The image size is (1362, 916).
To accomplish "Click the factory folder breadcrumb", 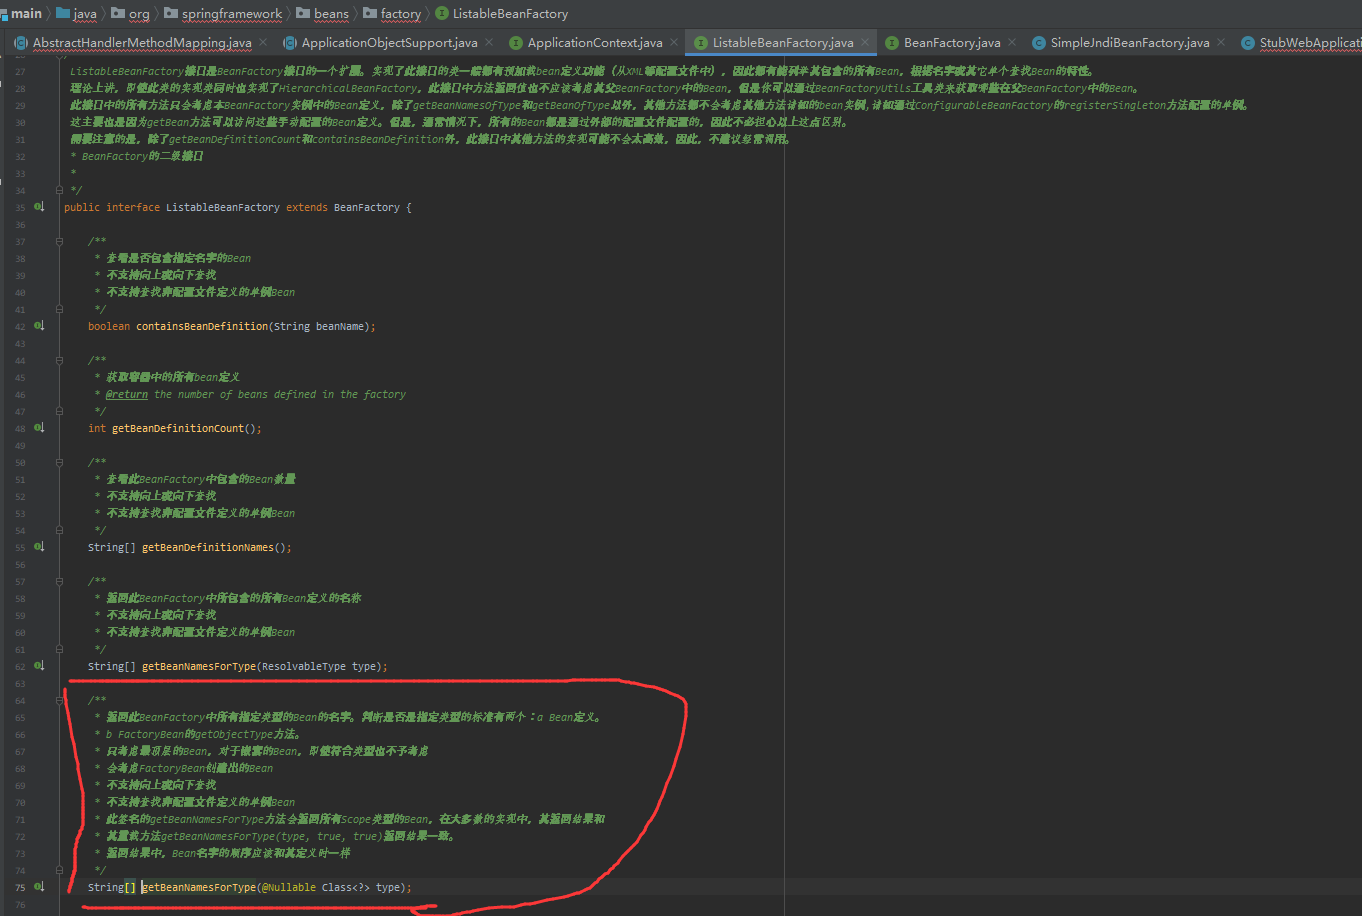I will click(393, 13).
